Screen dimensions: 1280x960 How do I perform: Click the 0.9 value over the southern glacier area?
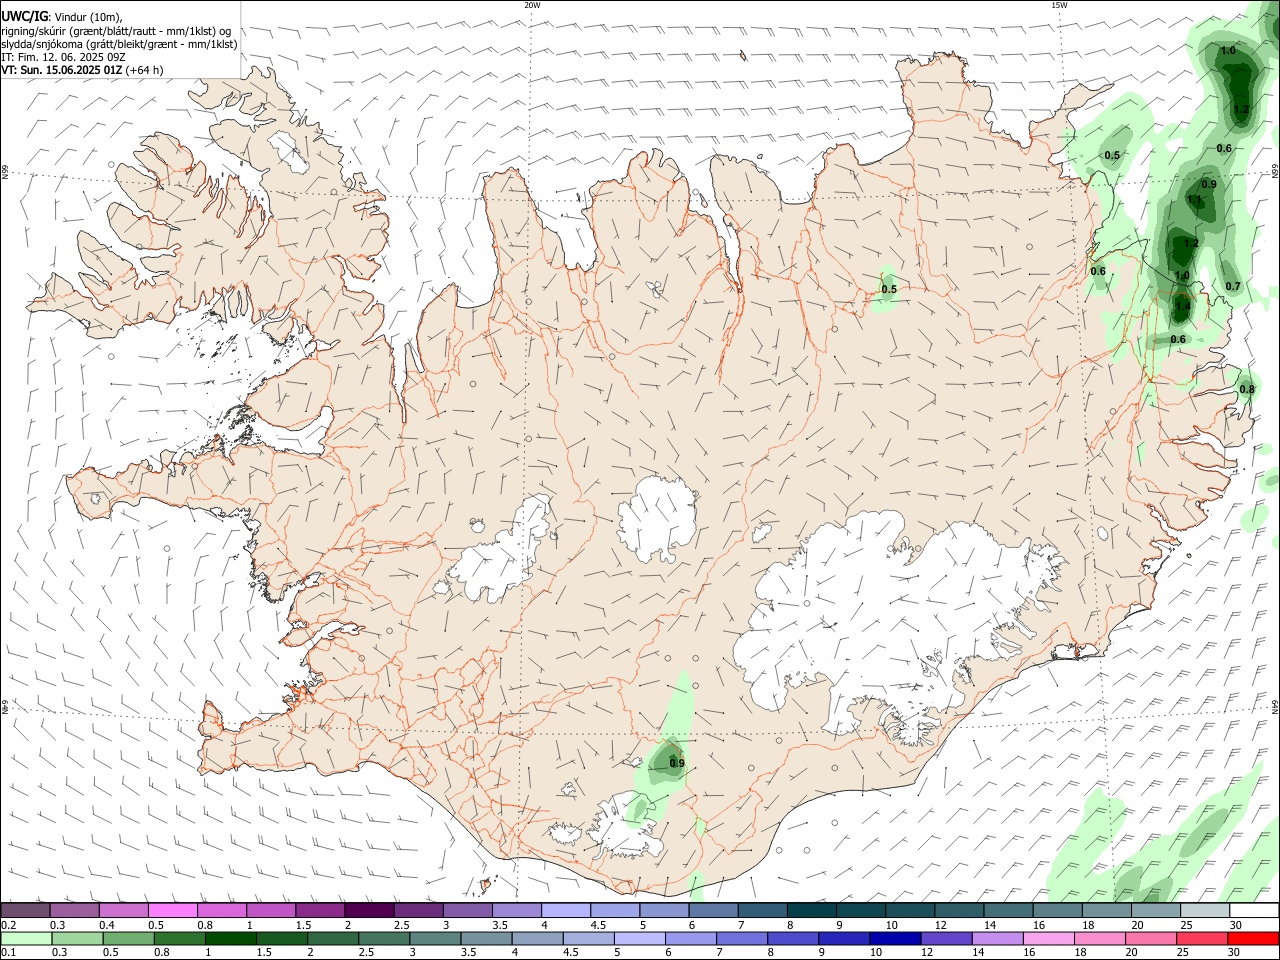coord(677,764)
